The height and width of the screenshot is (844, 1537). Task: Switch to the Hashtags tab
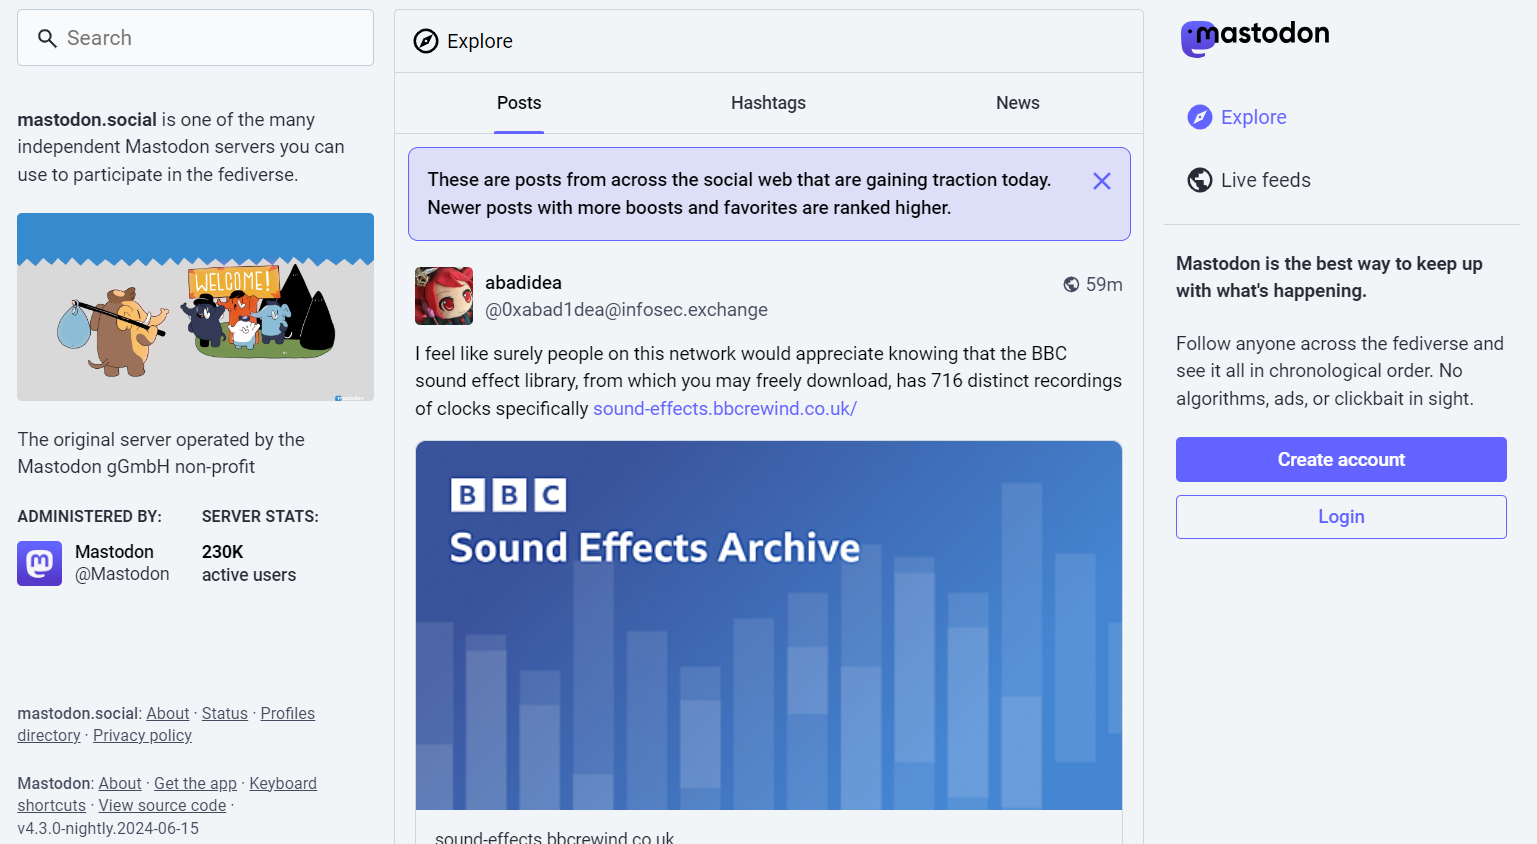pyautogui.click(x=768, y=103)
